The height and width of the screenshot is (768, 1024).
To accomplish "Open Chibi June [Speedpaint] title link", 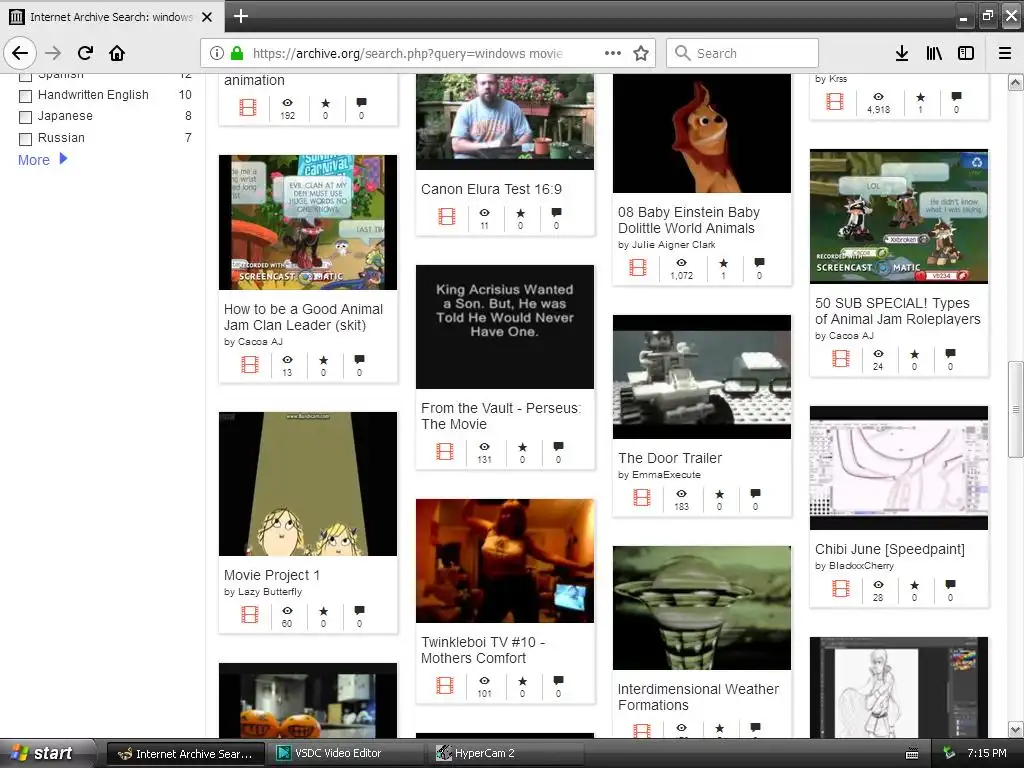I will 889,549.
